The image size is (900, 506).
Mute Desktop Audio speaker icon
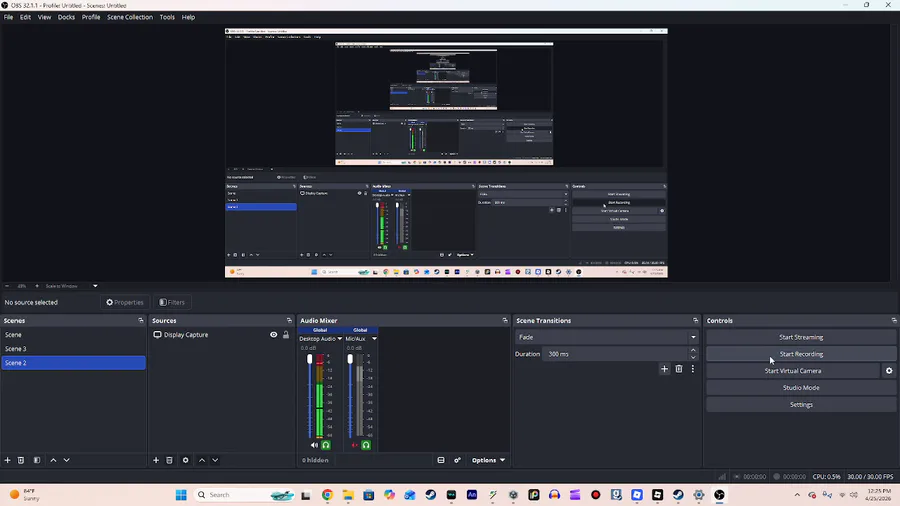pos(314,445)
